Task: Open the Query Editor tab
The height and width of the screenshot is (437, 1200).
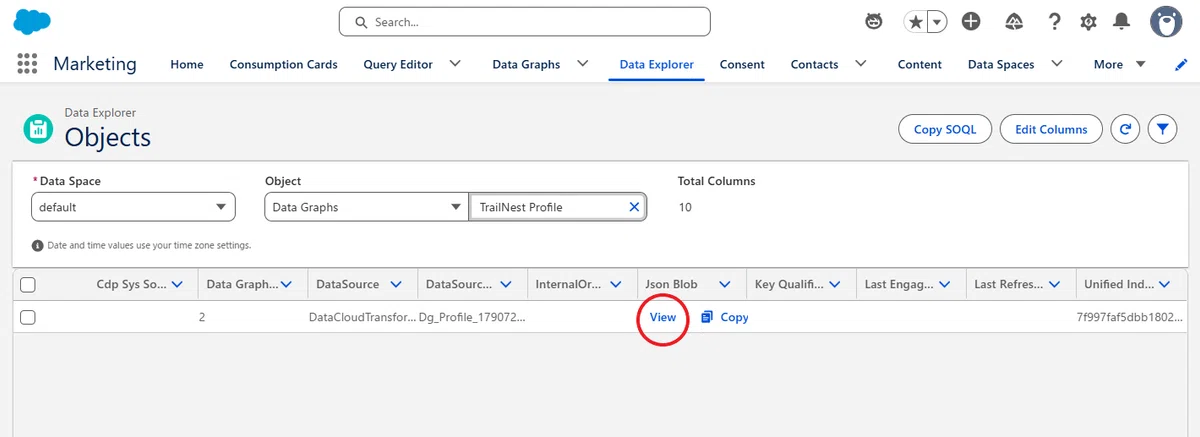Action: [x=398, y=64]
